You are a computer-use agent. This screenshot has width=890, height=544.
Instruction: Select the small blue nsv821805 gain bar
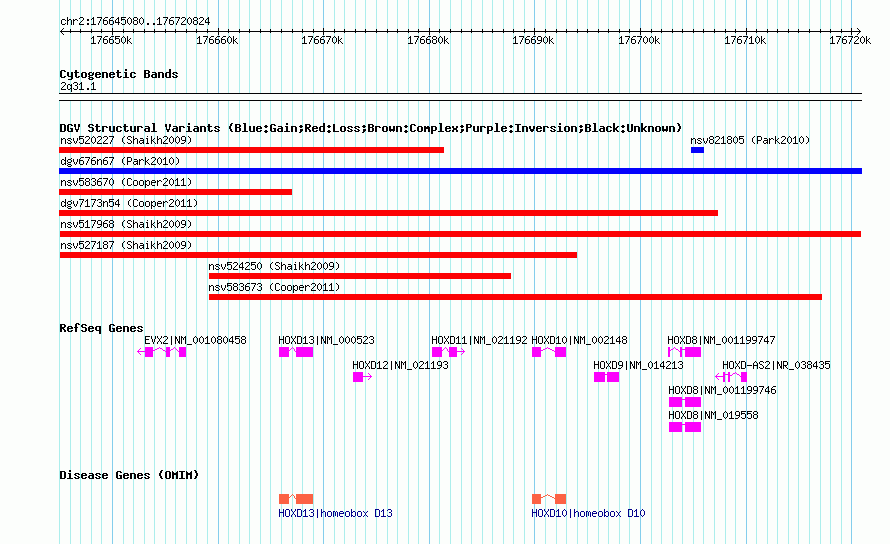697,150
